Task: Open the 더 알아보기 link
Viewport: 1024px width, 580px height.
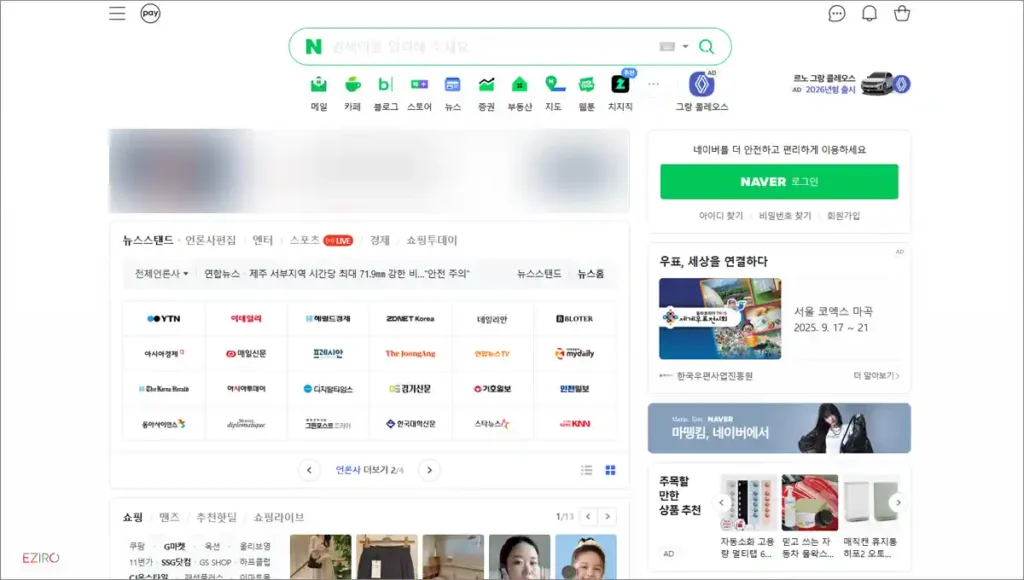Action: point(876,376)
